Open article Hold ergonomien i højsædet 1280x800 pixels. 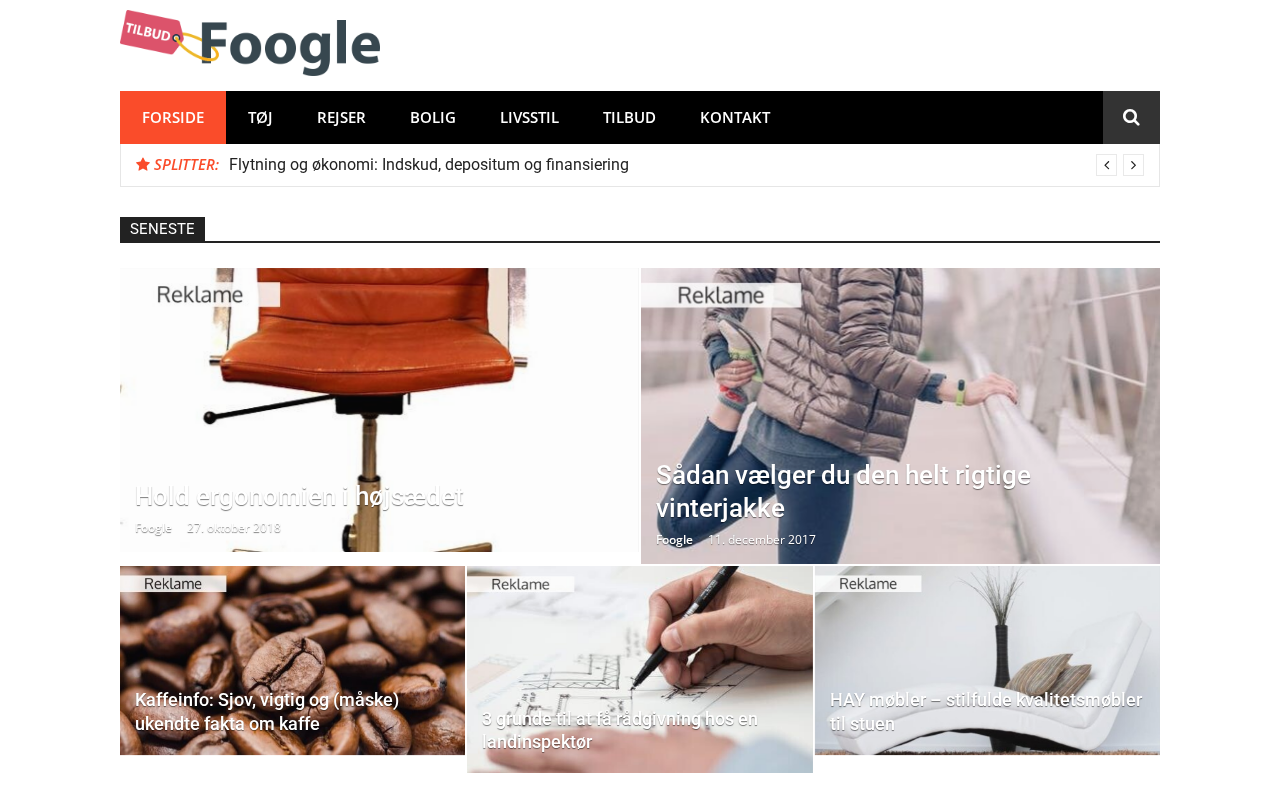point(299,497)
